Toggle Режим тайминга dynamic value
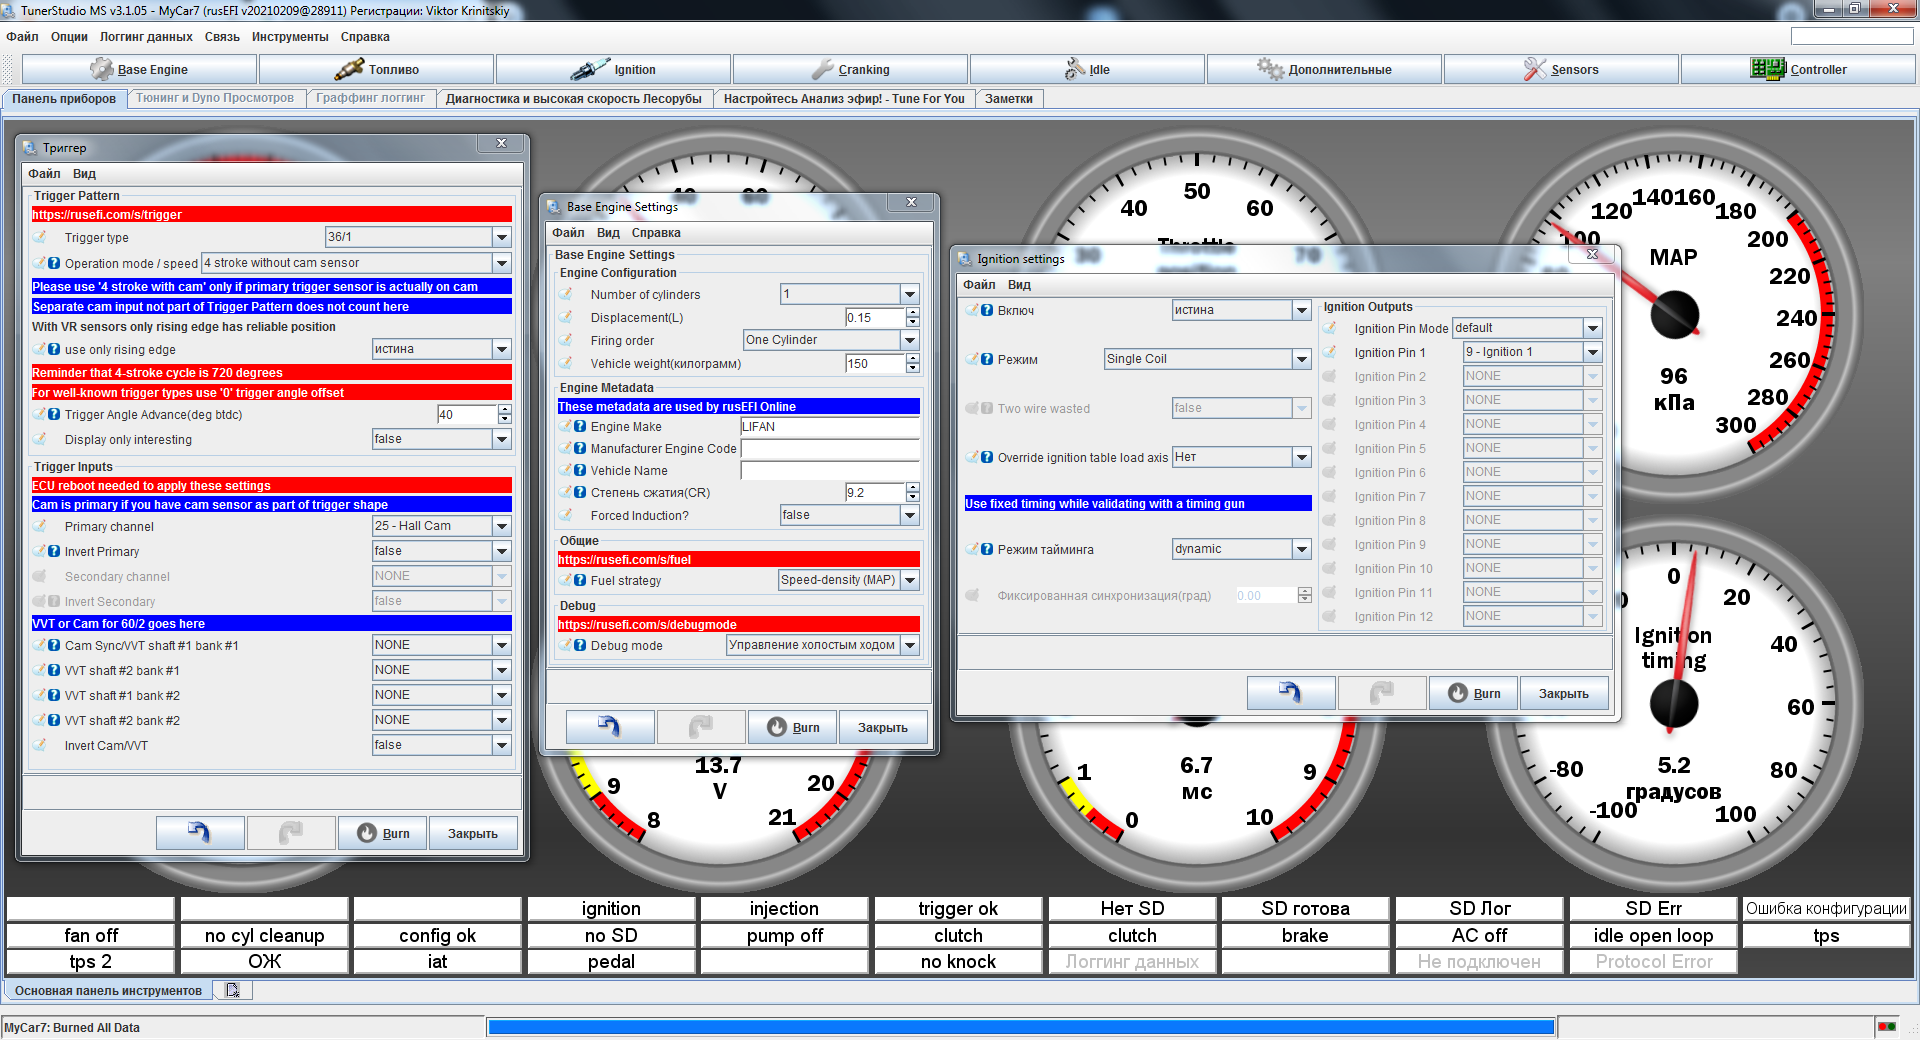This screenshot has height=1040, width=1920. click(x=1242, y=549)
